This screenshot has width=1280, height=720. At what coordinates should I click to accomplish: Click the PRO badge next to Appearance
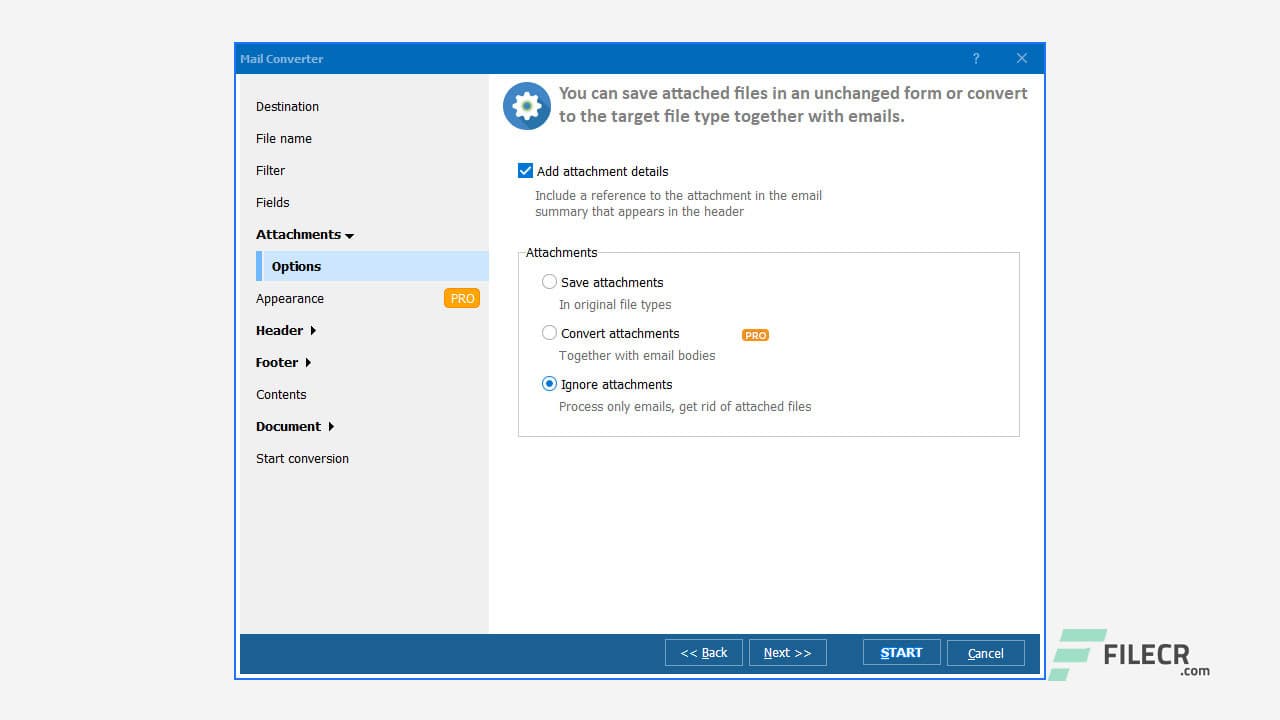(x=462, y=298)
